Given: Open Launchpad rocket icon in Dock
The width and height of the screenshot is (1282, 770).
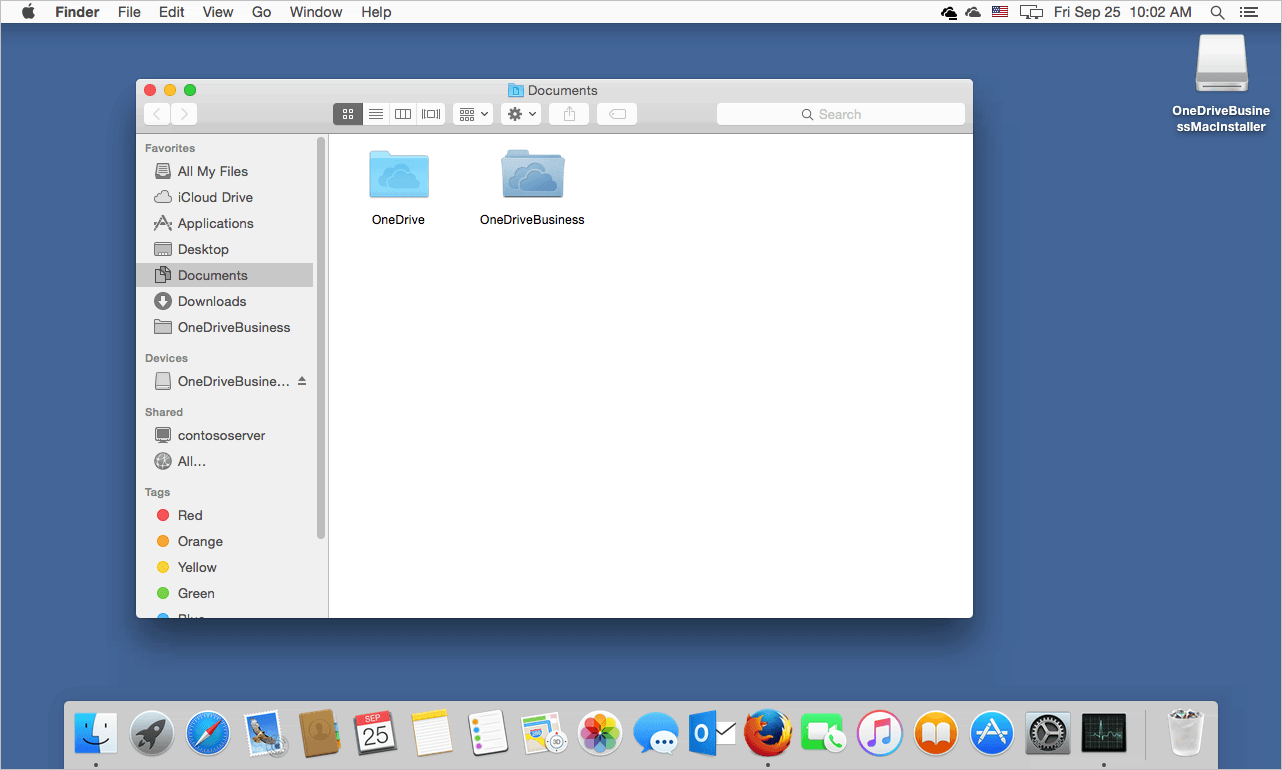Looking at the screenshot, I should click(152, 734).
